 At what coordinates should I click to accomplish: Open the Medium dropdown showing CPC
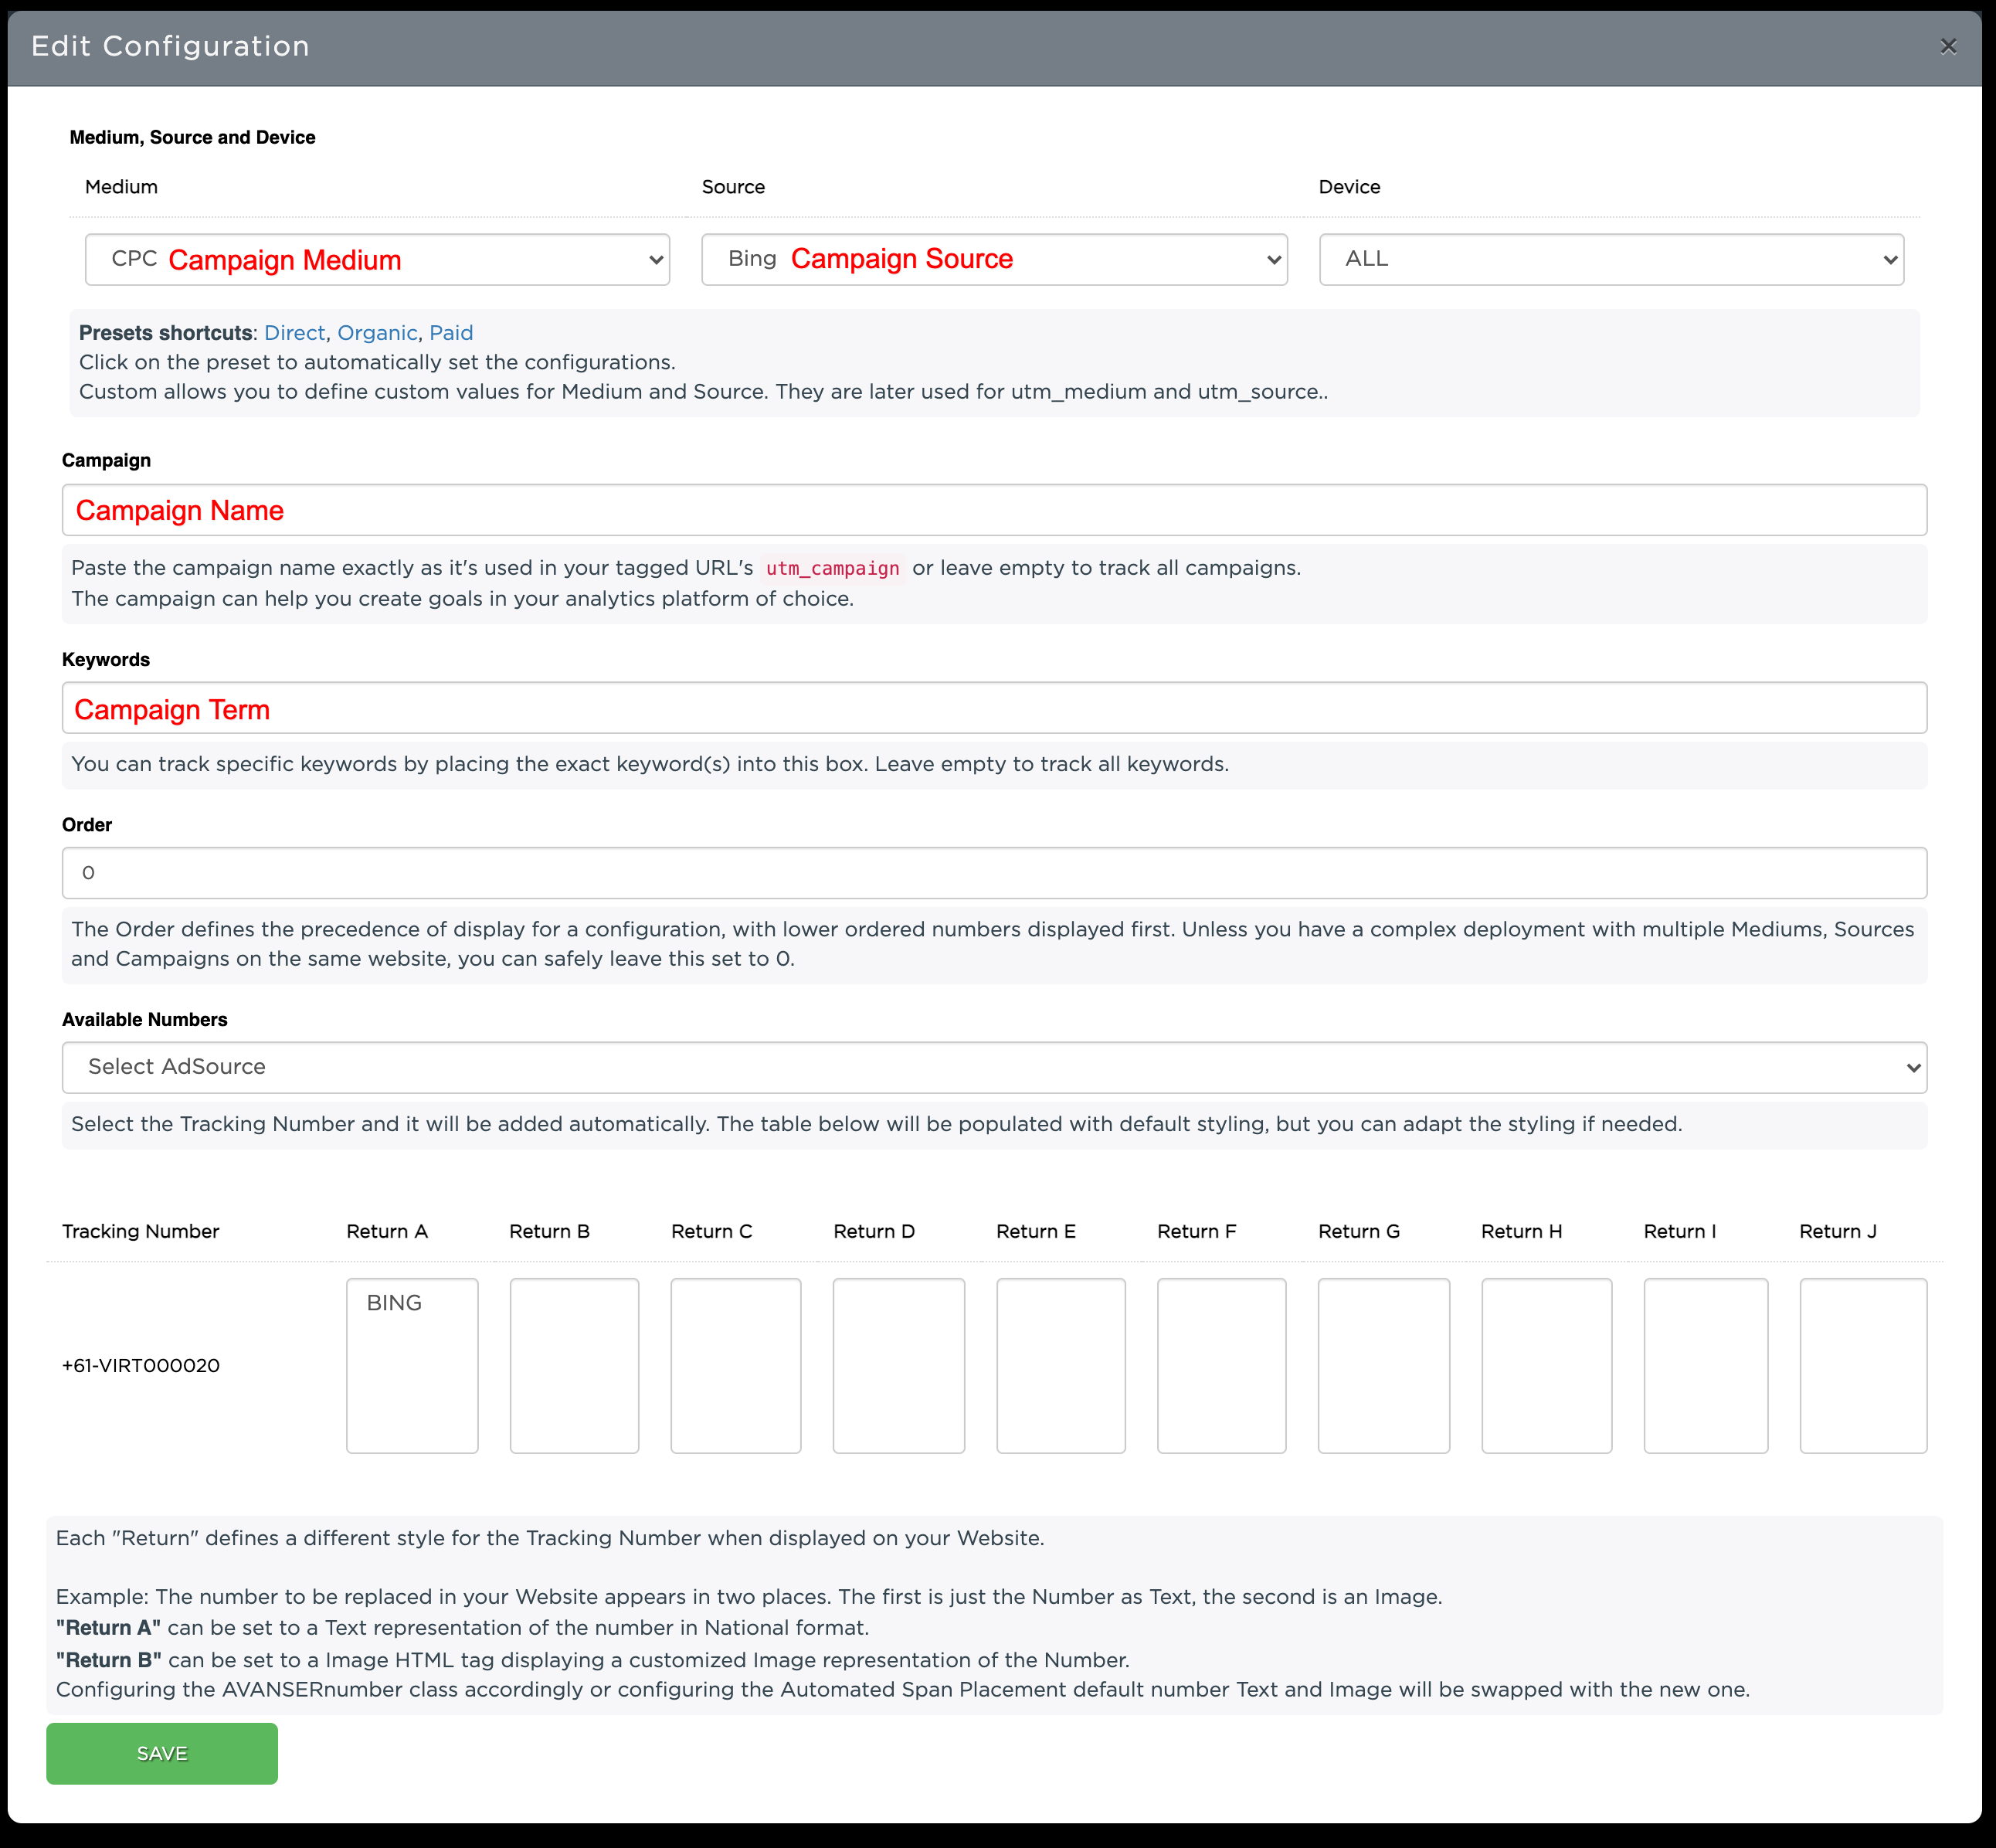tap(377, 260)
